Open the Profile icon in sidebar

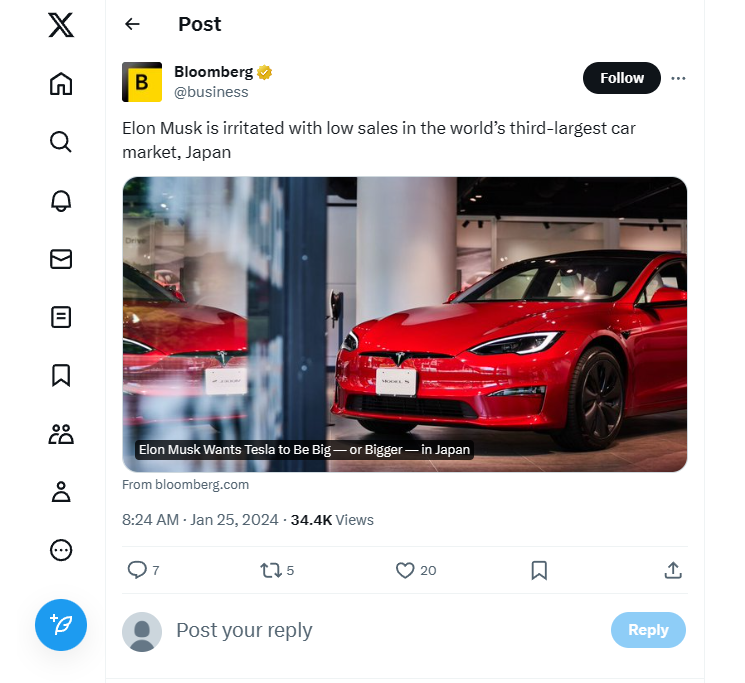[61, 492]
